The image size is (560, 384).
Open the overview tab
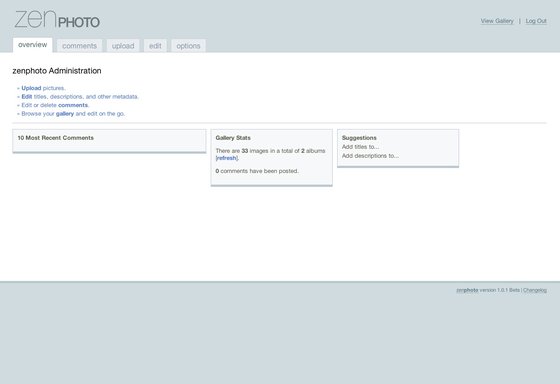(x=32, y=45)
